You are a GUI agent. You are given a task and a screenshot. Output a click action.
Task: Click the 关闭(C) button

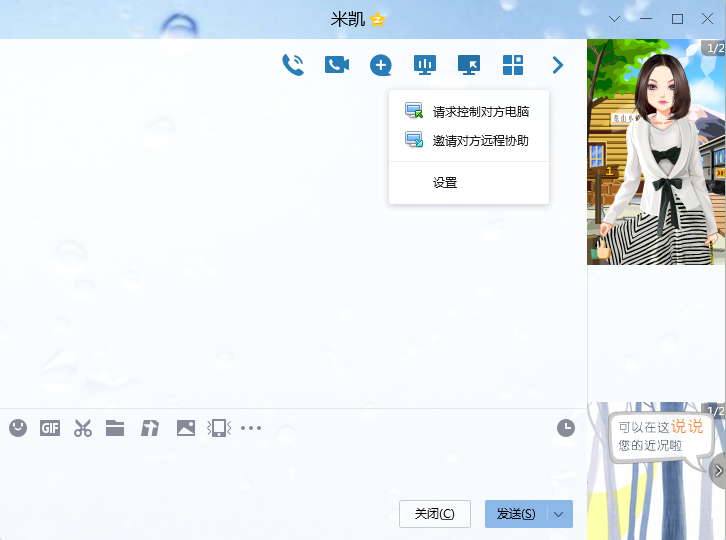point(435,514)
